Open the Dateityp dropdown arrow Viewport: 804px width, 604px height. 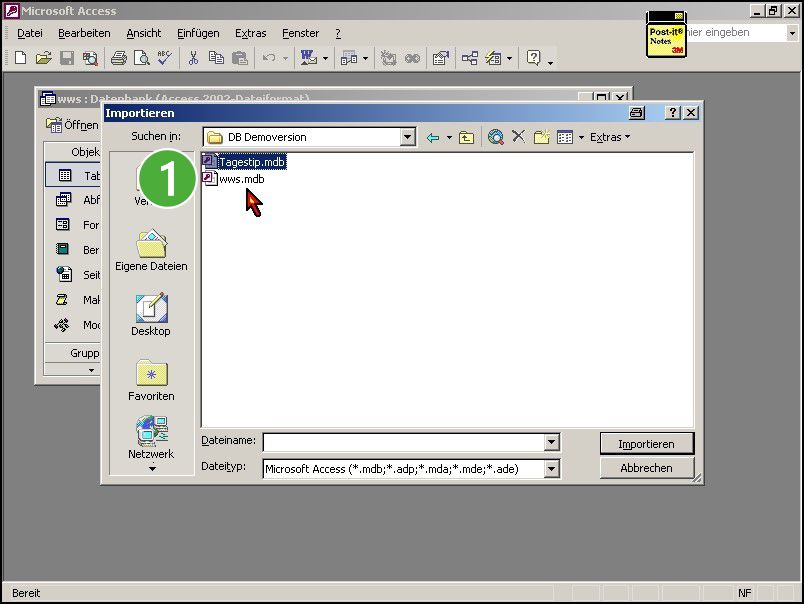[x=551, y=469]
